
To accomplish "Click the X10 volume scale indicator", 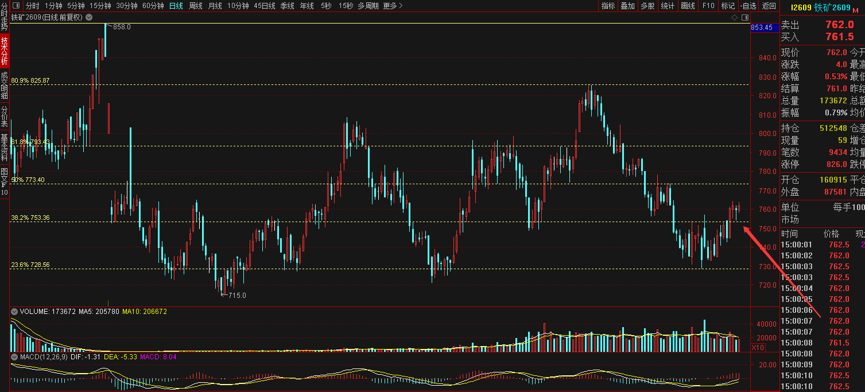I will (x=758, y=347).
